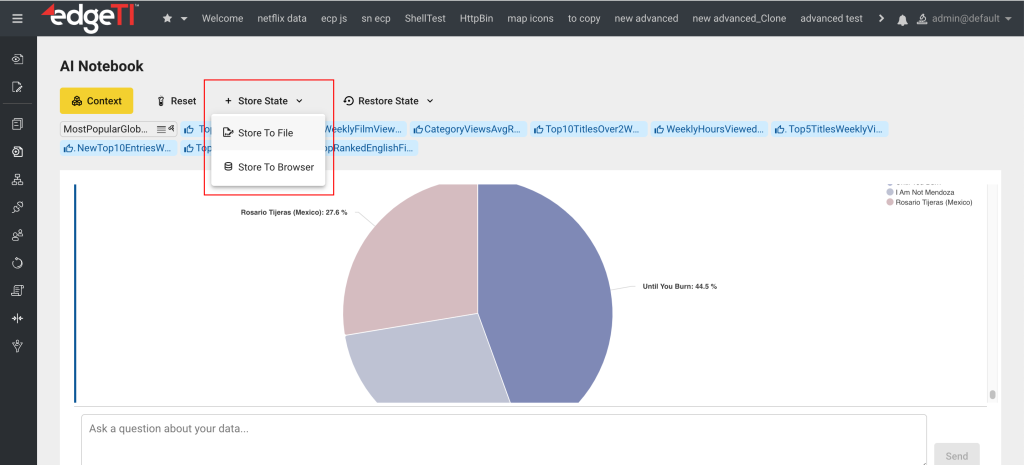Click the notifications bell icon
Viewport: 1024px width, 465px height.
point(903,19)
